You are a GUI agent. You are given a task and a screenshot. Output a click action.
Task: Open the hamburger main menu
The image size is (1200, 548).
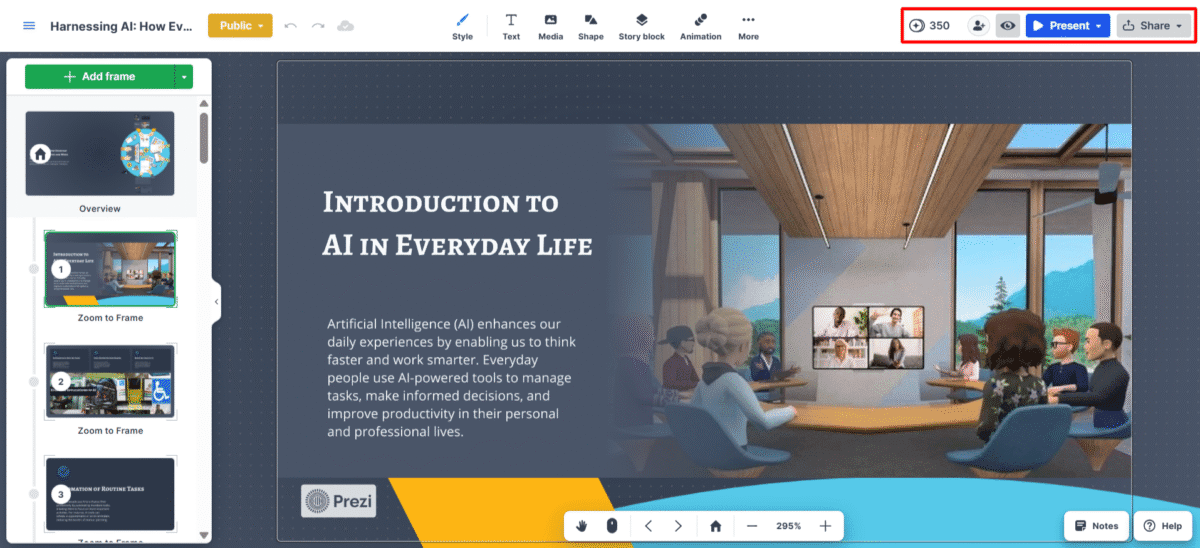coord(28,26)
